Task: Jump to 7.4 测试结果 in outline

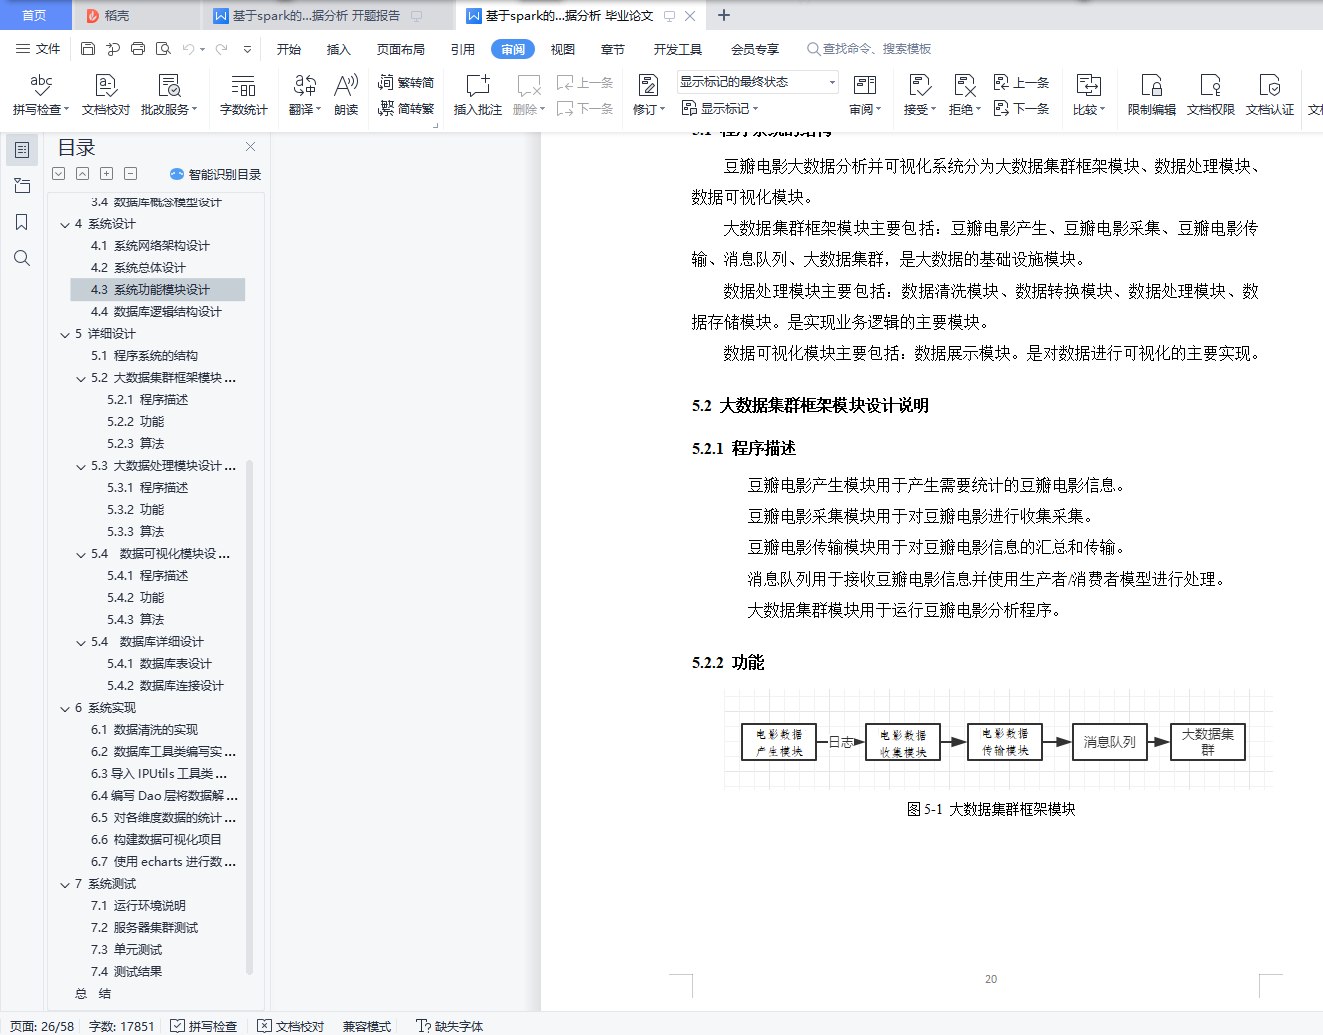Action: click(x=126, y=972)
